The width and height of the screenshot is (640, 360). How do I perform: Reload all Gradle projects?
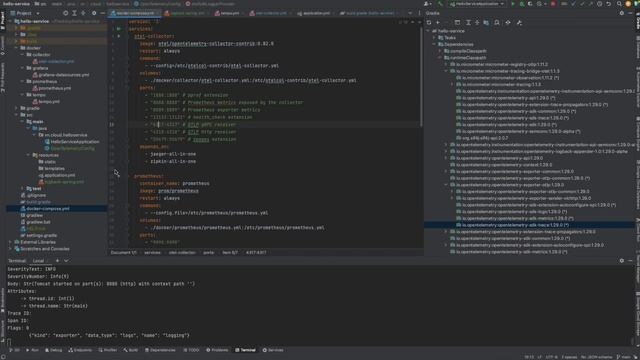pyautogui.click(x=429, y=23)
